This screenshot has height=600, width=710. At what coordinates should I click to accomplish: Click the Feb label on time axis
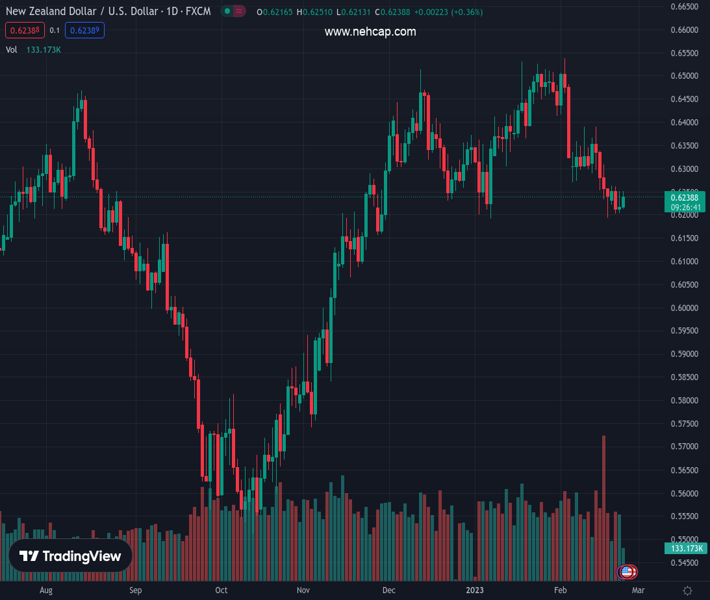561,591
